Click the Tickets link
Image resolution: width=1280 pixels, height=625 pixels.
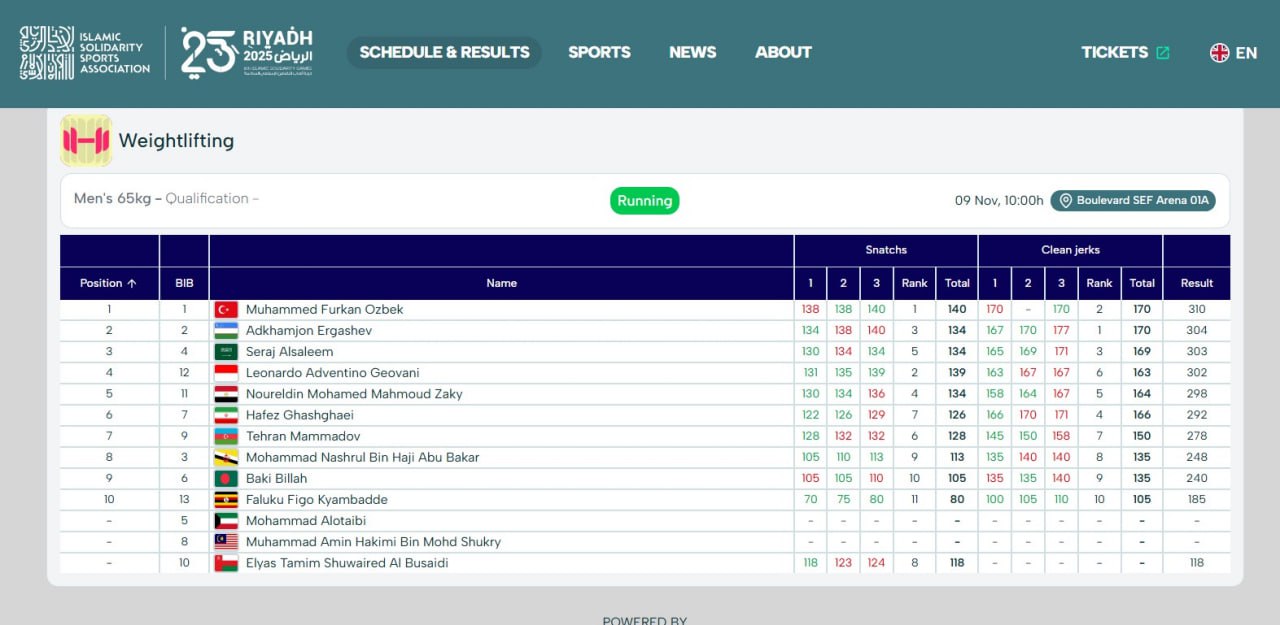(x=1114, y=52)
